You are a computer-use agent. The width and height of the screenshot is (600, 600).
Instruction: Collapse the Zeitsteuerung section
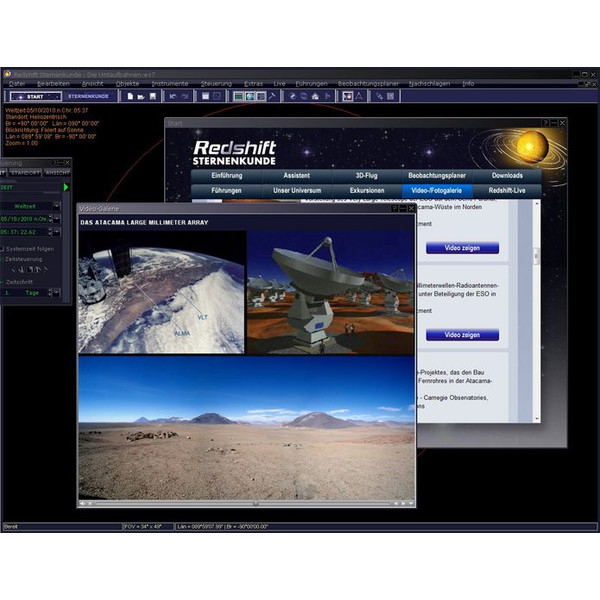click(x=2, y=259)
